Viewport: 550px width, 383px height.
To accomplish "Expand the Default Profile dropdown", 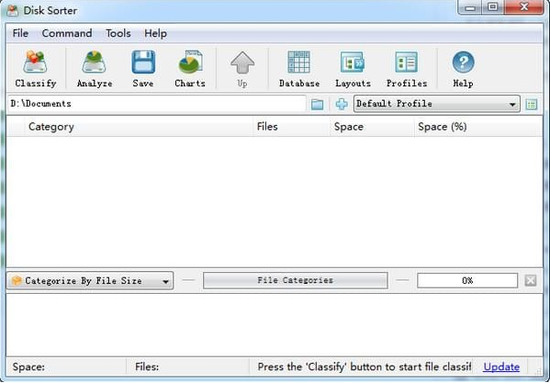I will (x=437, y=104).
